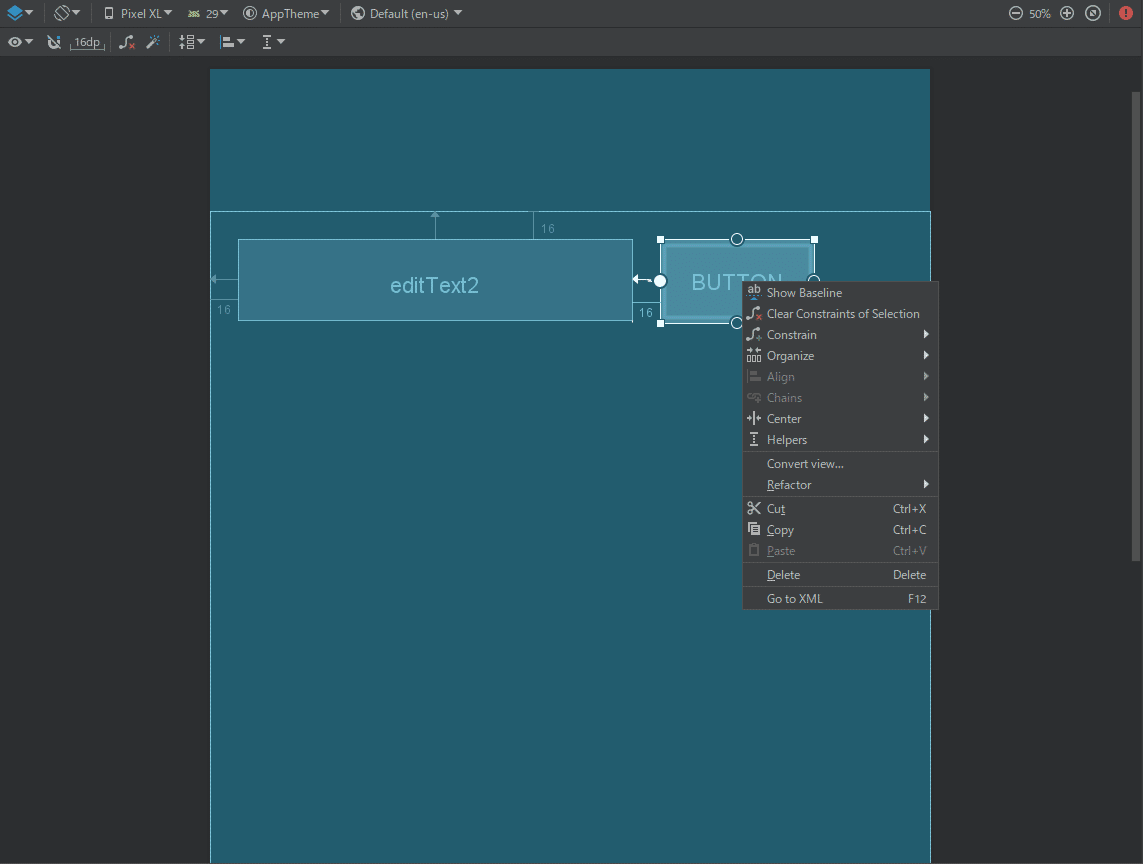Click the Center alignment icon in menu

tap(754, 418)
